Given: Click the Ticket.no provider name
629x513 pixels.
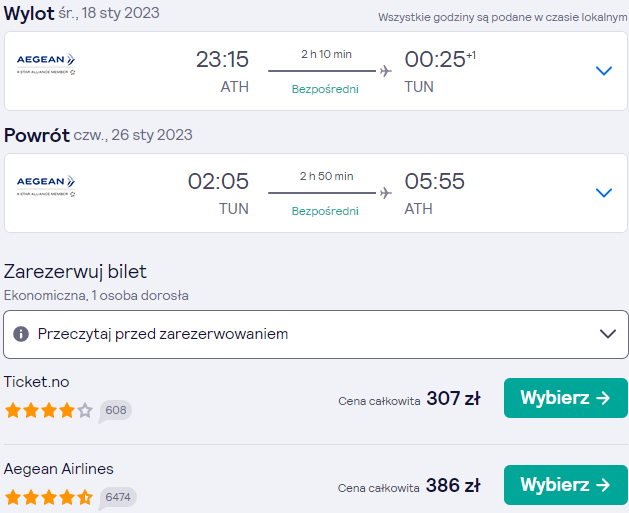Looking at the screenshot, I should [x=37, y=382].
